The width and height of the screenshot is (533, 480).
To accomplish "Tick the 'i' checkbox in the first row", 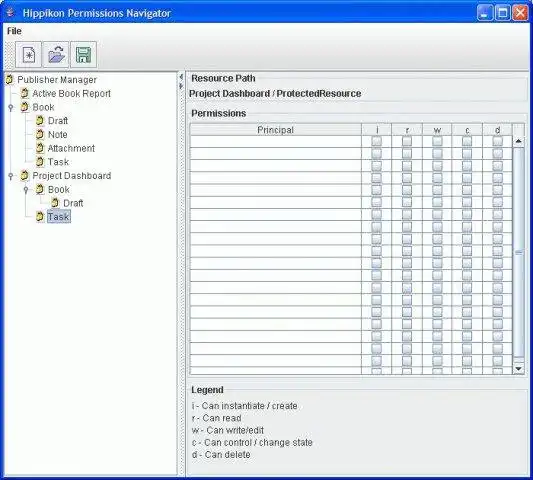I will [x=377, y=141].
